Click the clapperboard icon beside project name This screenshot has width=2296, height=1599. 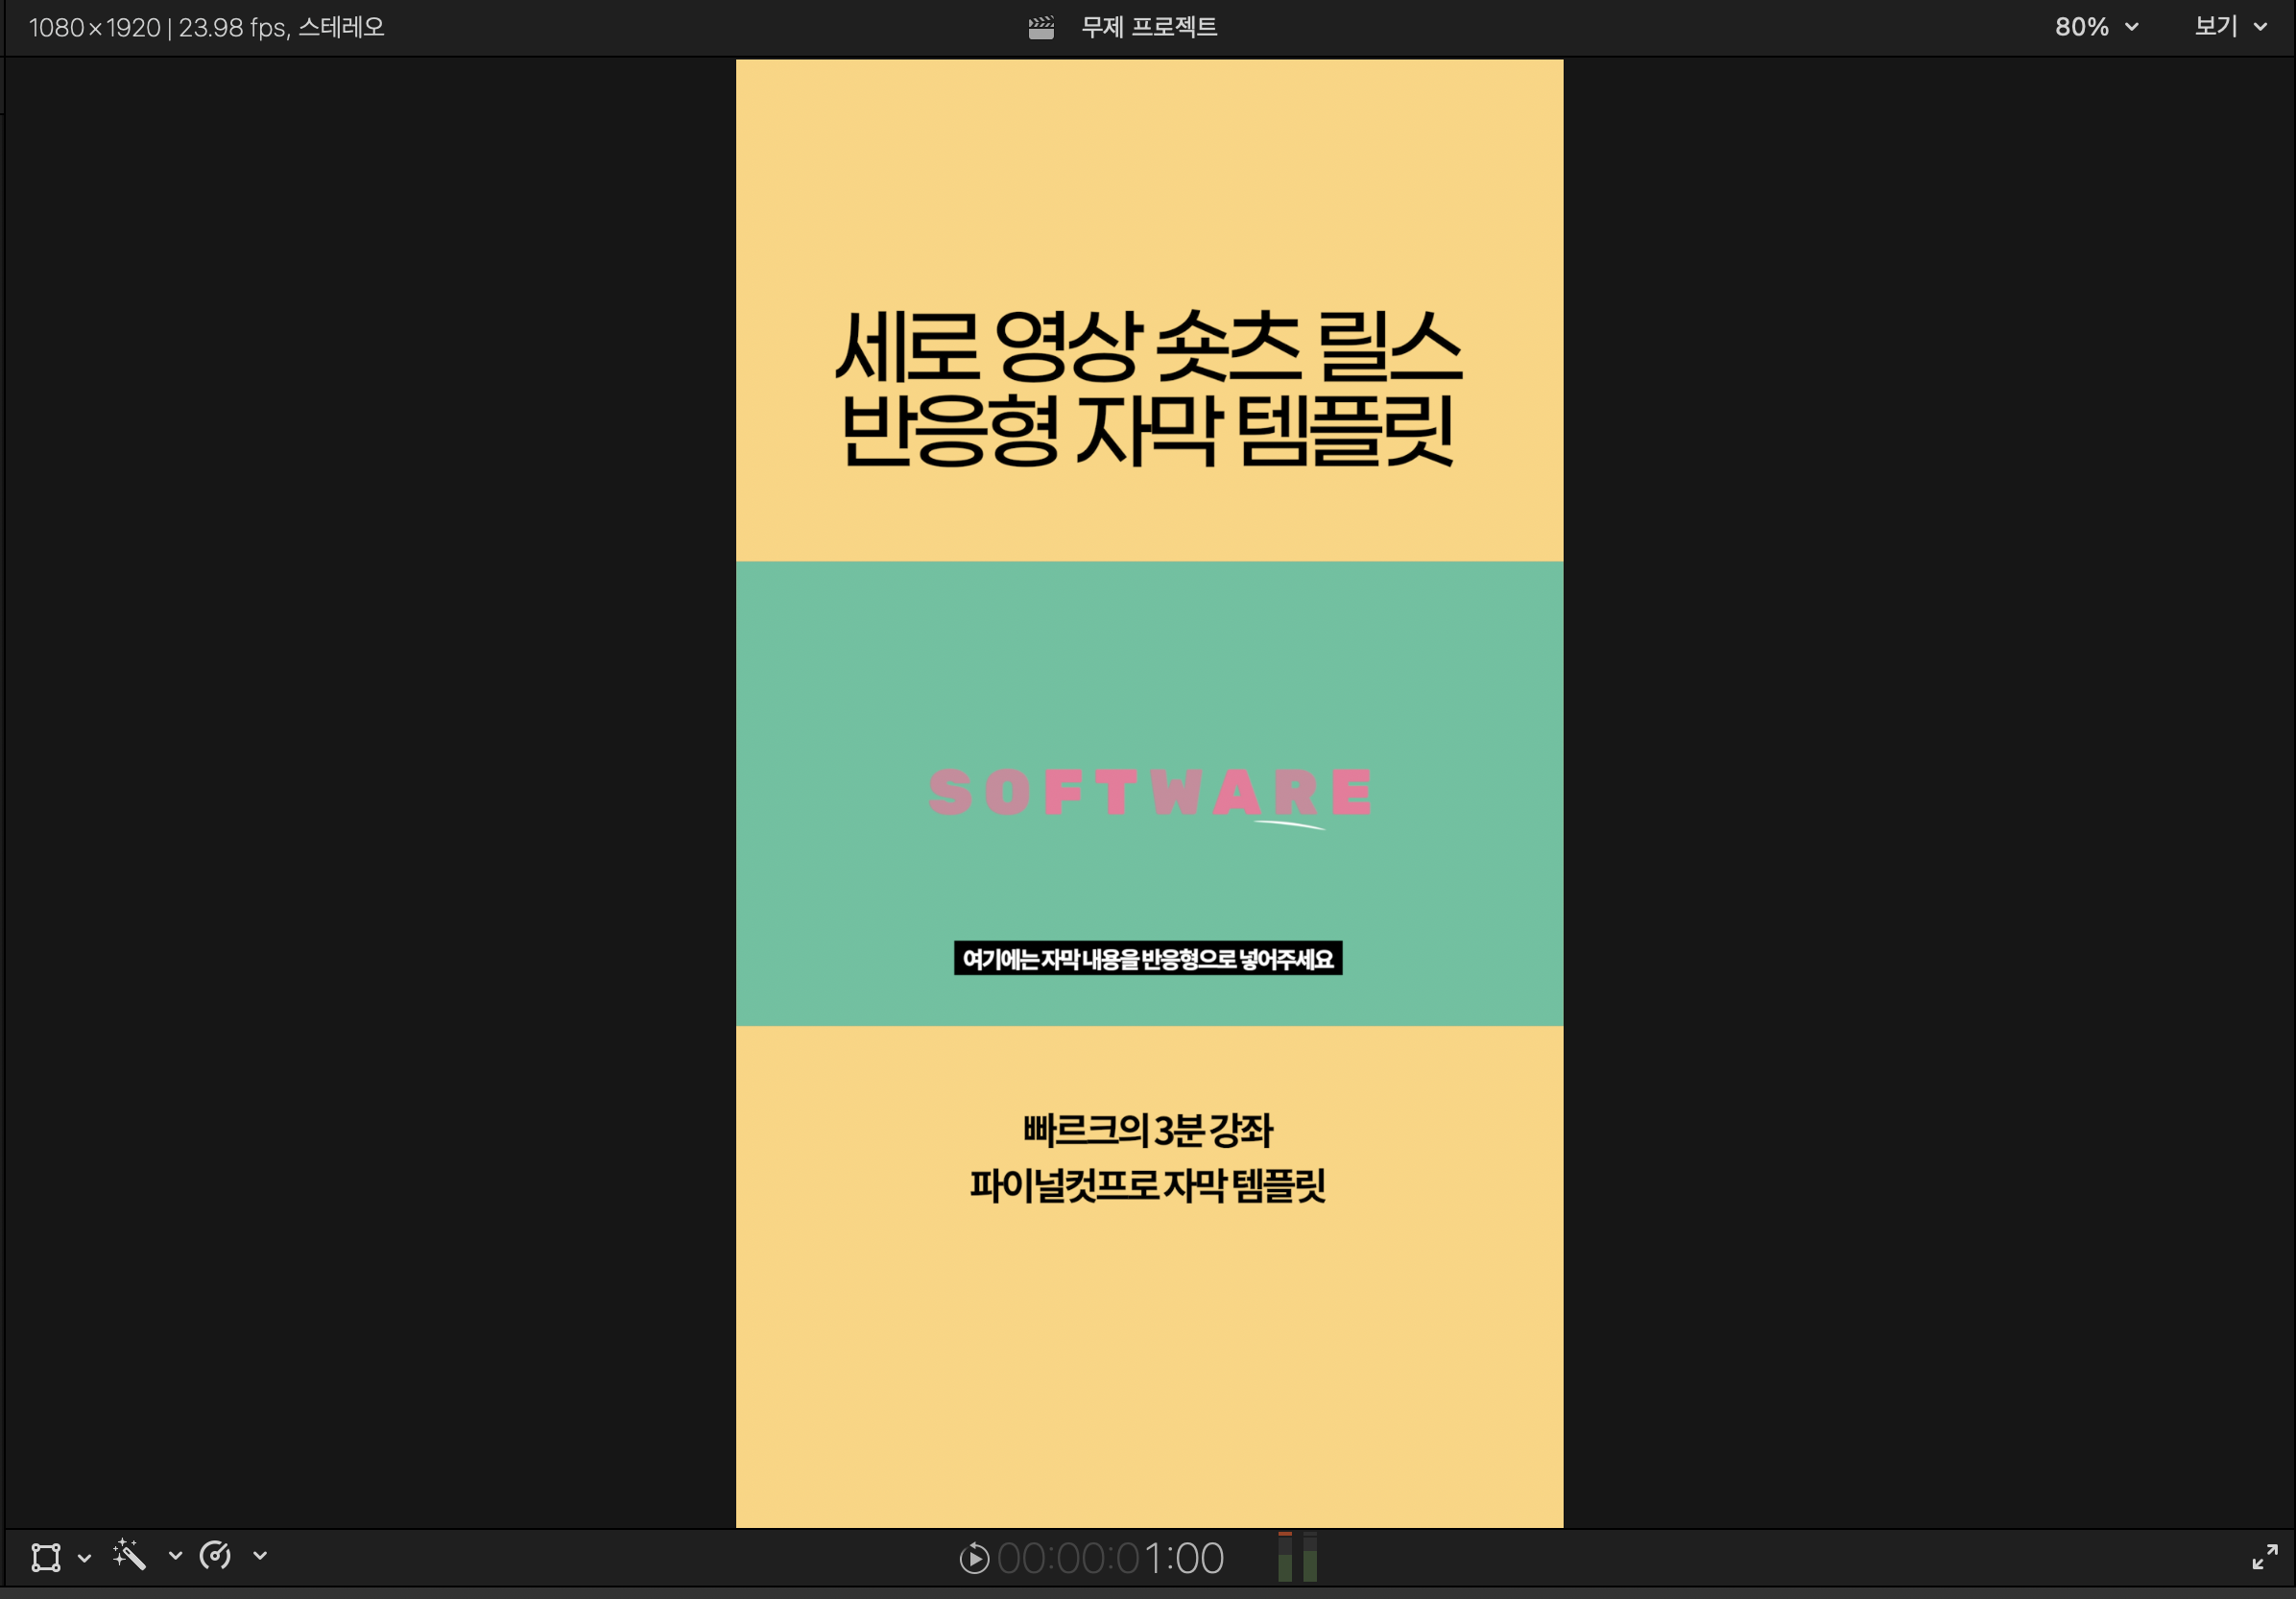pyautogui.click(x=1041, y=28)
